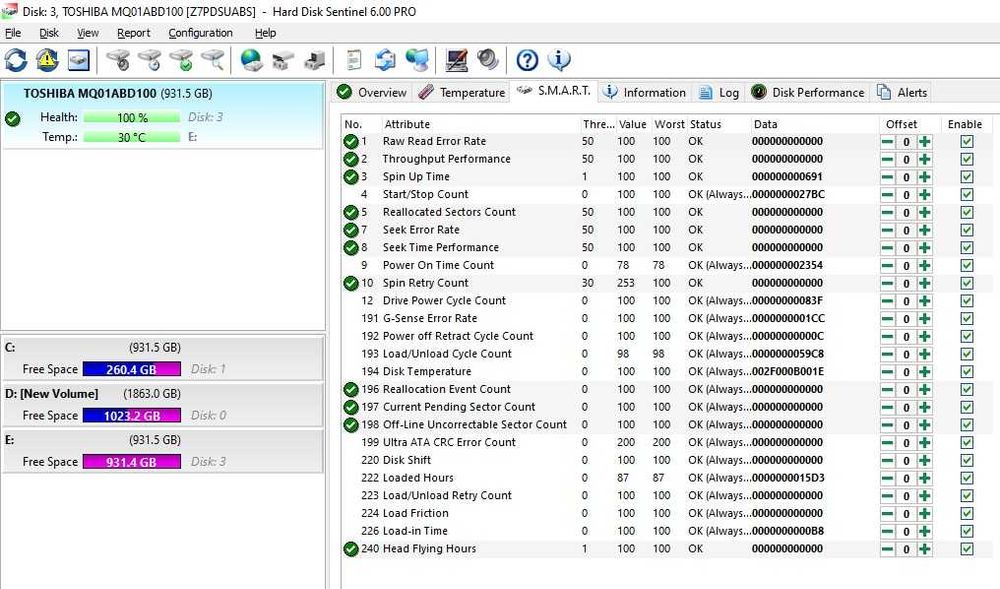
Task: Click the computer with disk toolbar icon
Action: [x=314, y=61]
